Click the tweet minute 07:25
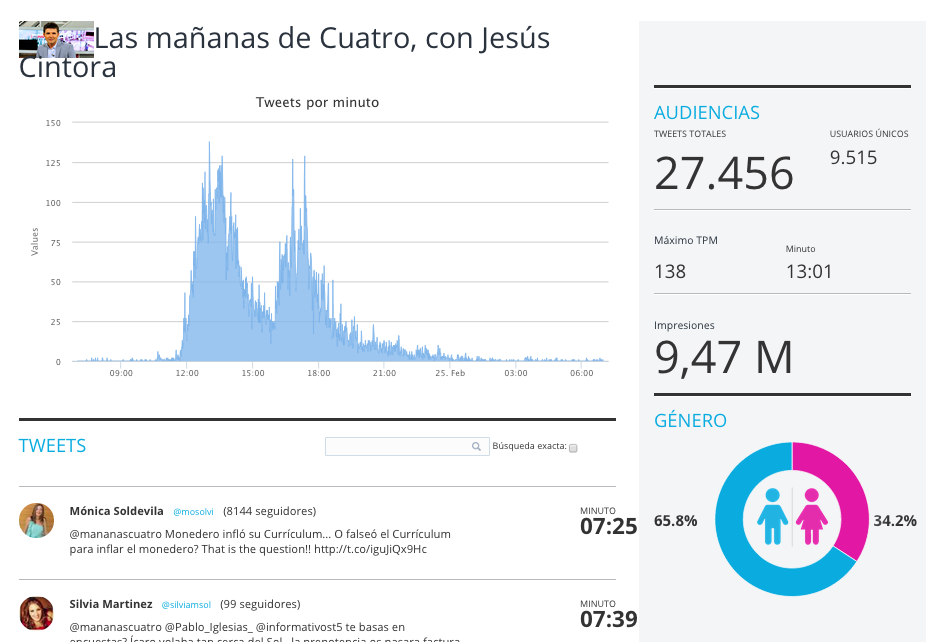 (x=608, y=526)
